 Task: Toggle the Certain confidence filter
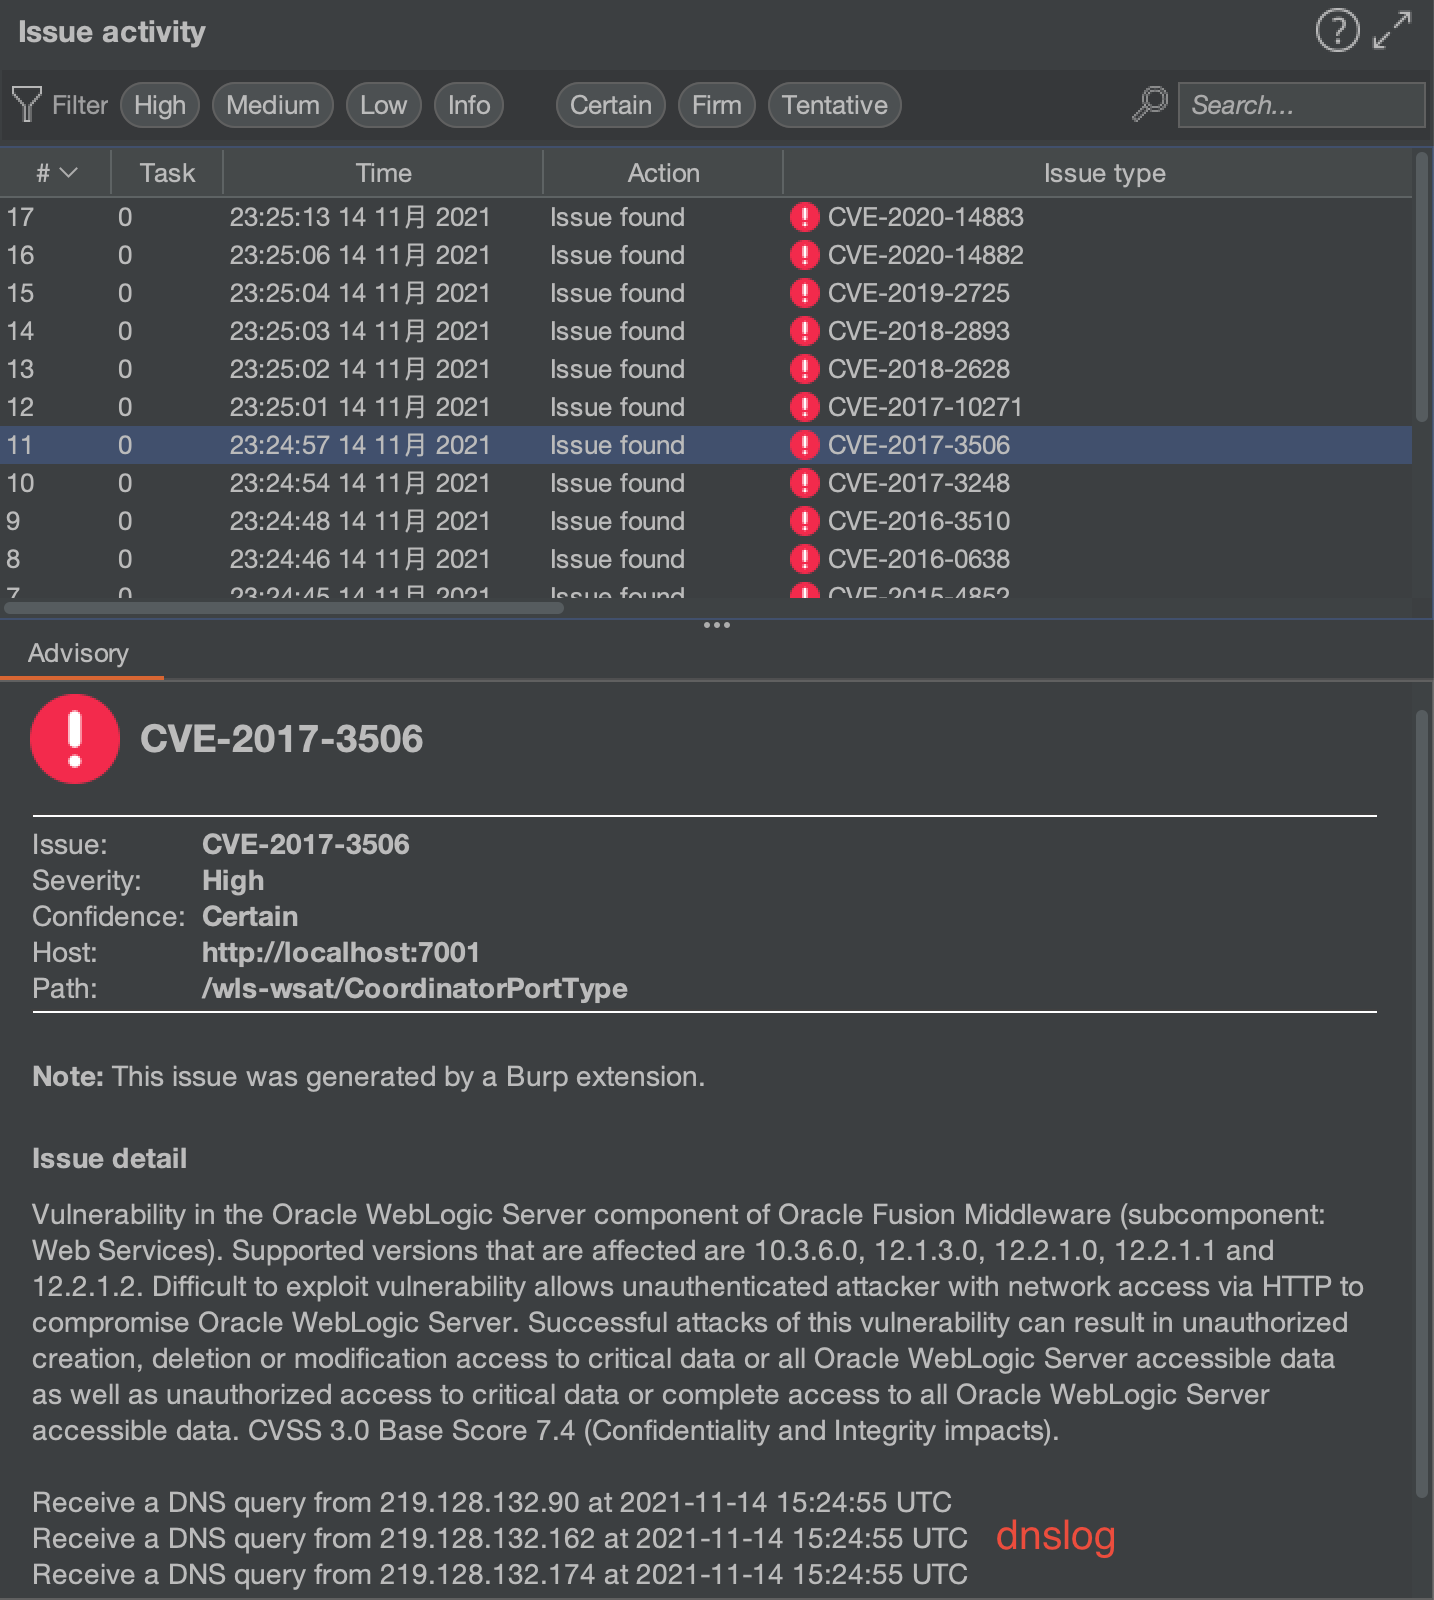pos(611,105)
